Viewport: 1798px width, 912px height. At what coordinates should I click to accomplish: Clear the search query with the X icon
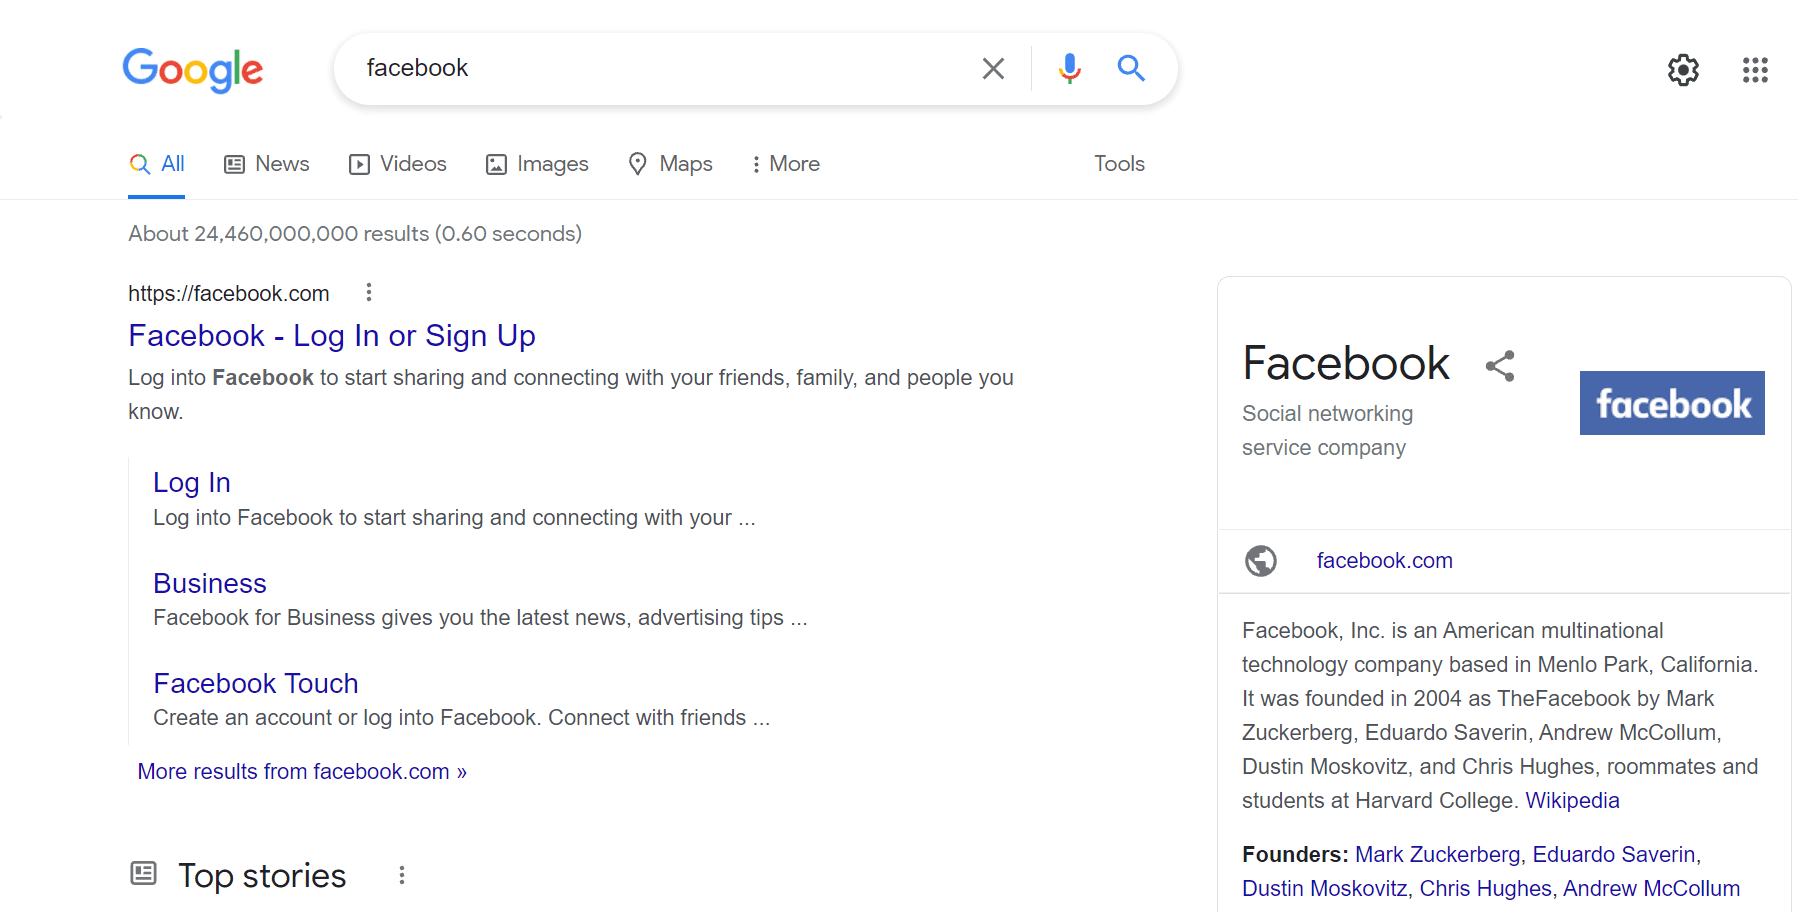point(993,68)
